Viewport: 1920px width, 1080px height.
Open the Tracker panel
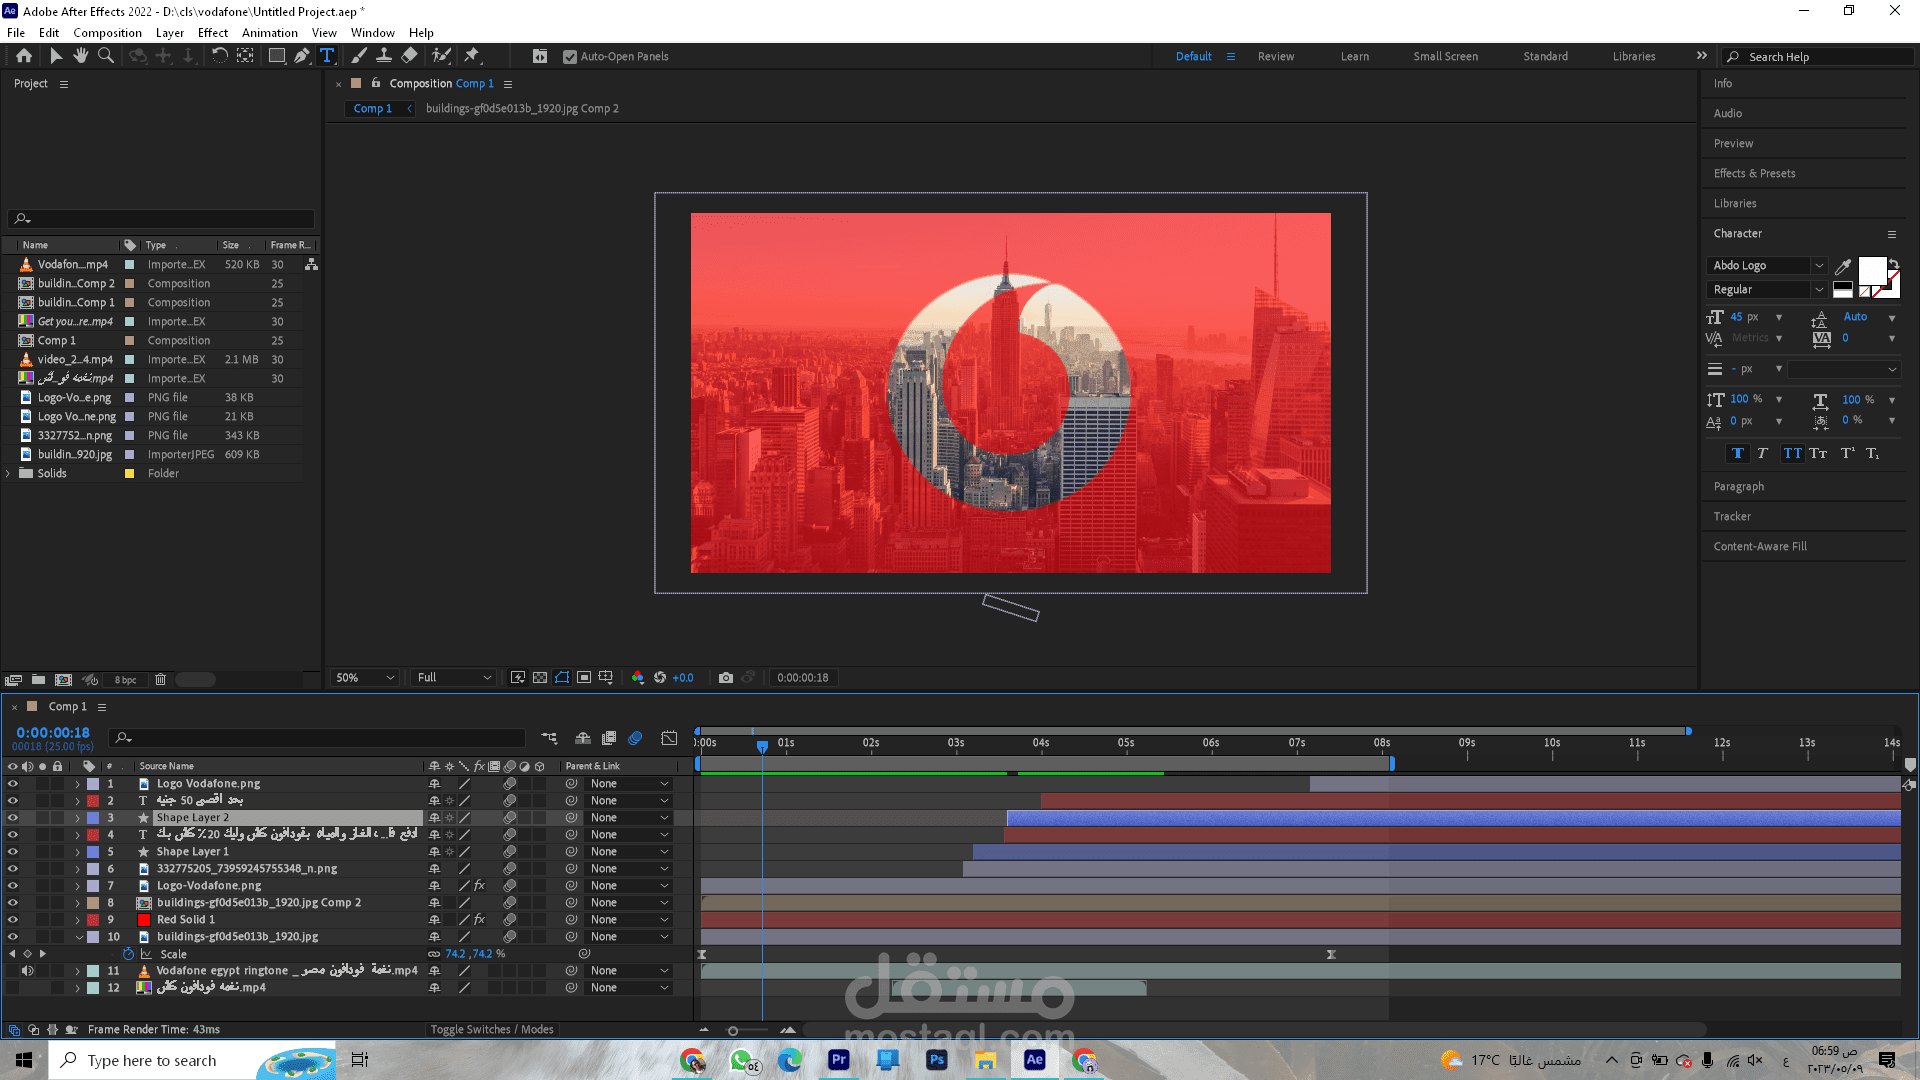[x=1732, y=517]
